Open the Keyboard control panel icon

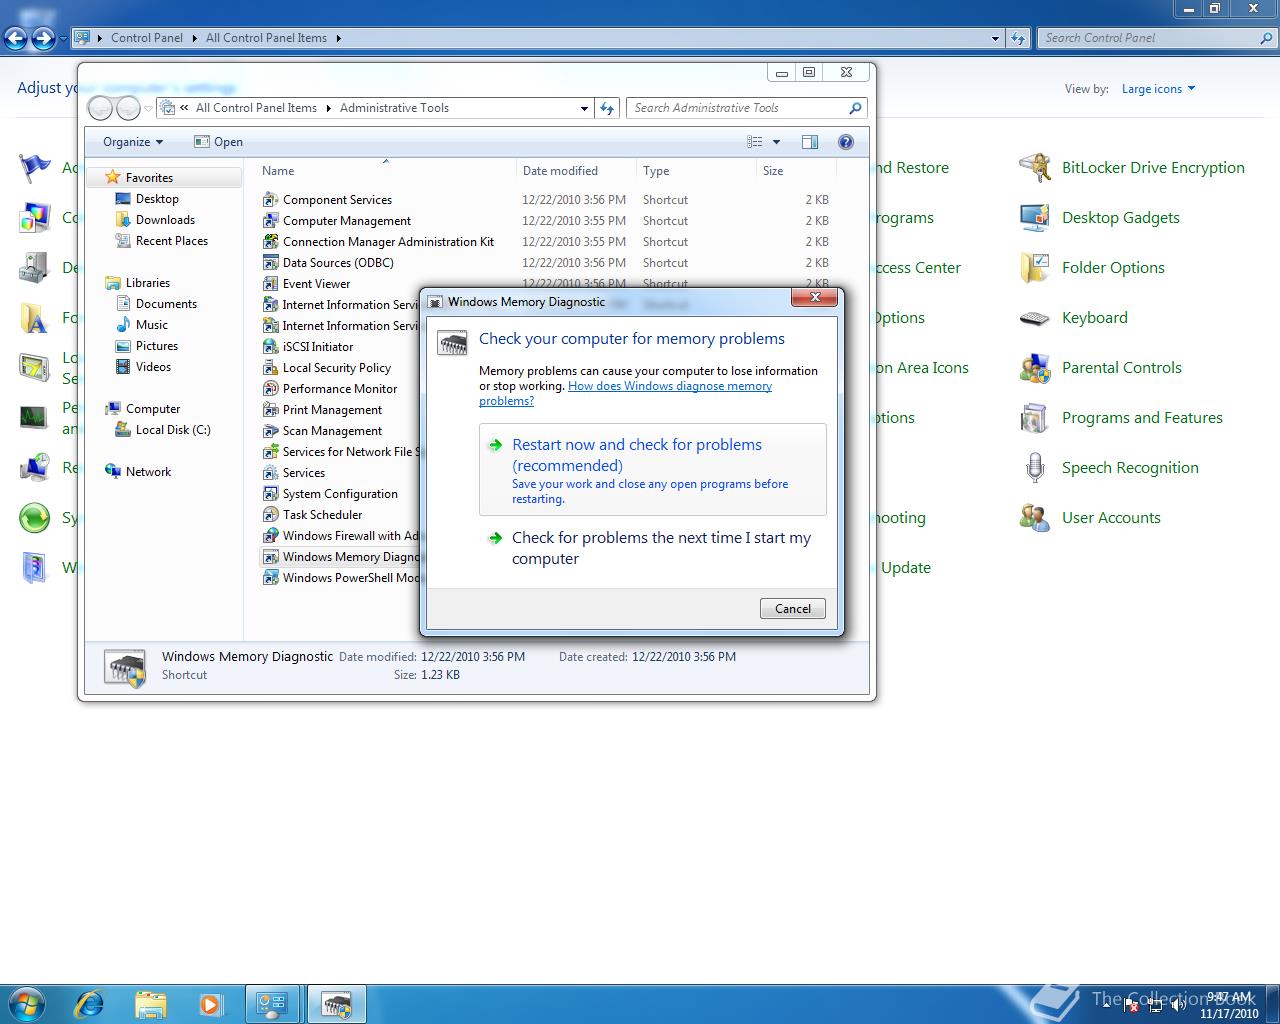[x=1035, y=318]
